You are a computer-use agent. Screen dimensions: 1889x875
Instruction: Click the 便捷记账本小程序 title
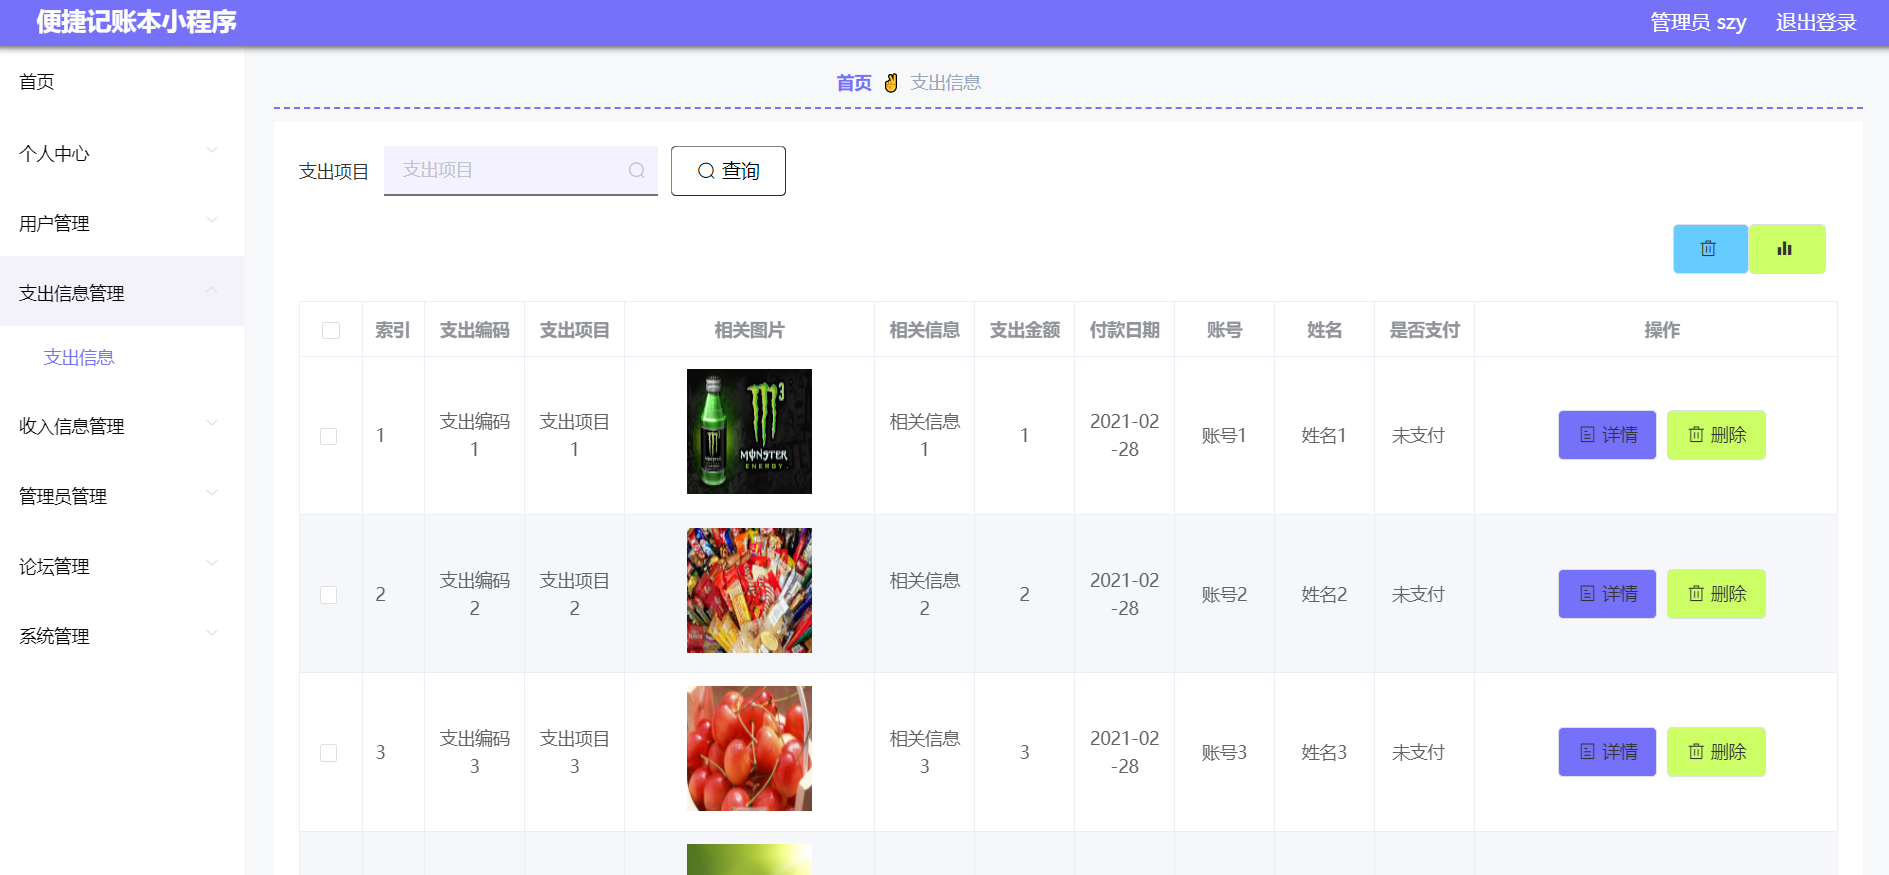pos(137,22)
